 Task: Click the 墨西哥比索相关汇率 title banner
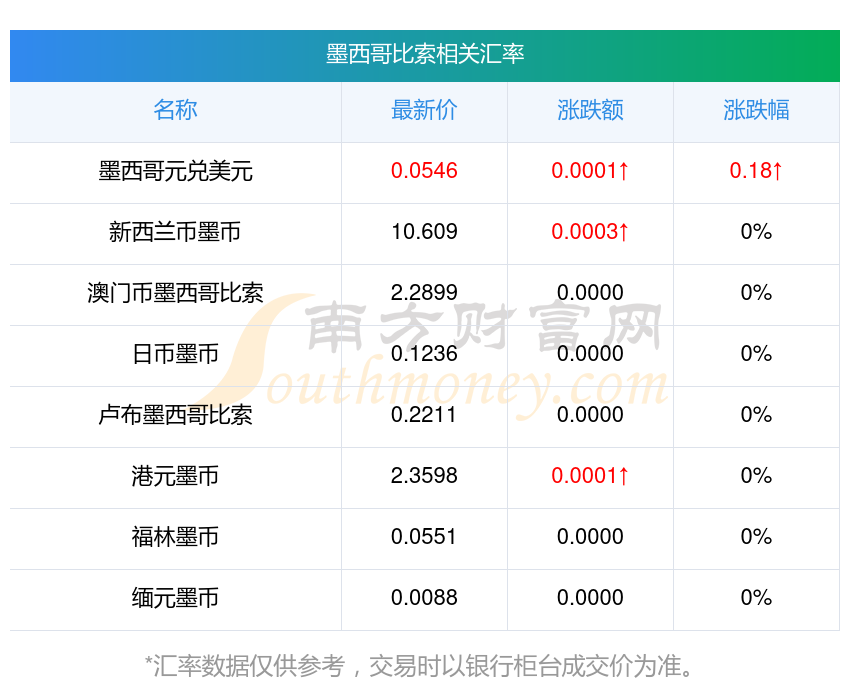pyautogui.click(x=425, y=56)
